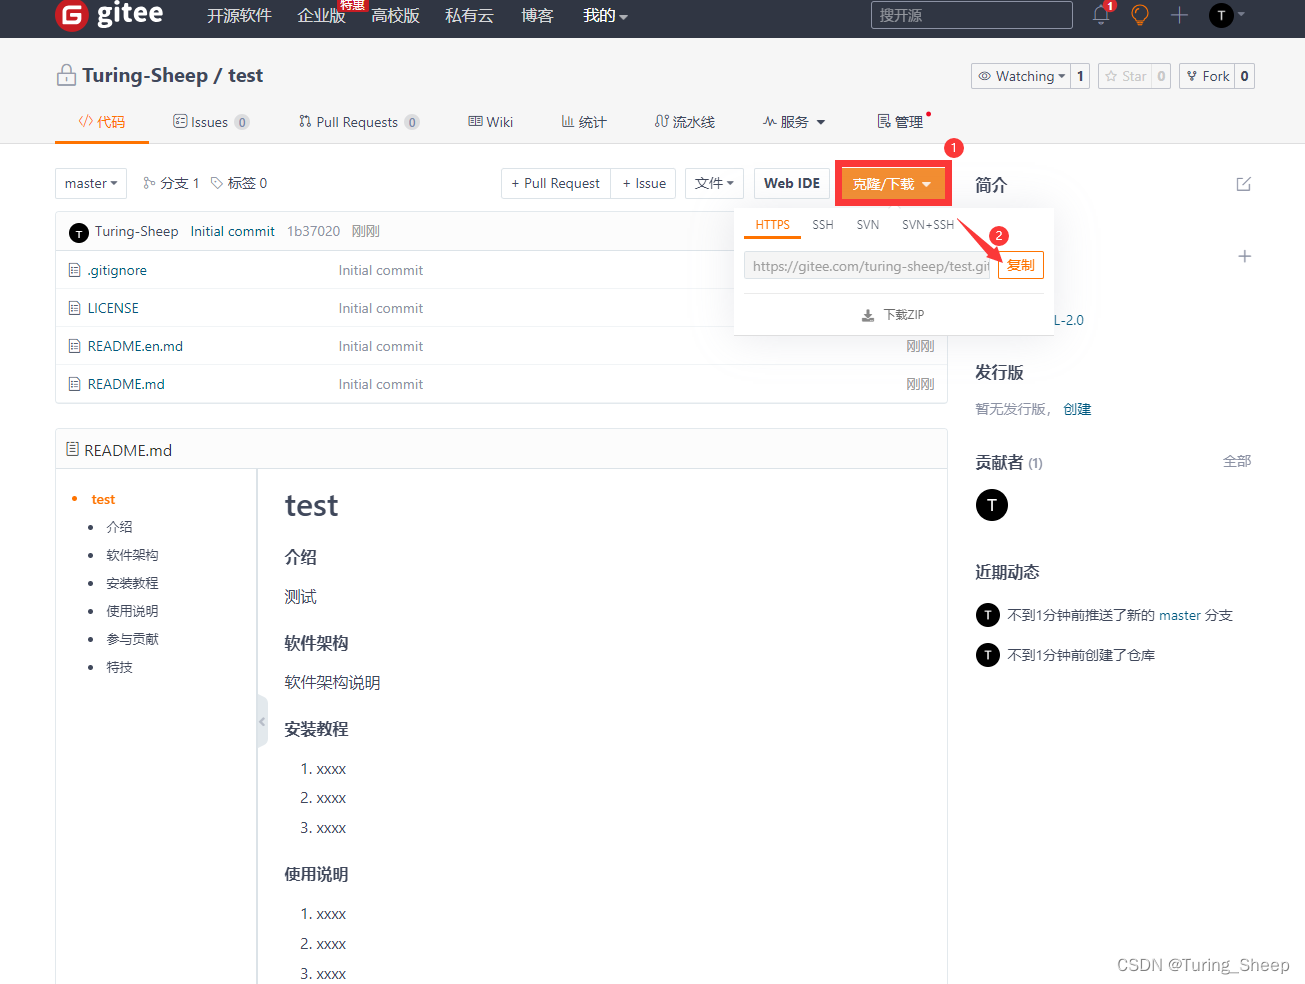Viewport: 1305px width, 984px height.
Task: Open Web IDE
Action: 792,183
